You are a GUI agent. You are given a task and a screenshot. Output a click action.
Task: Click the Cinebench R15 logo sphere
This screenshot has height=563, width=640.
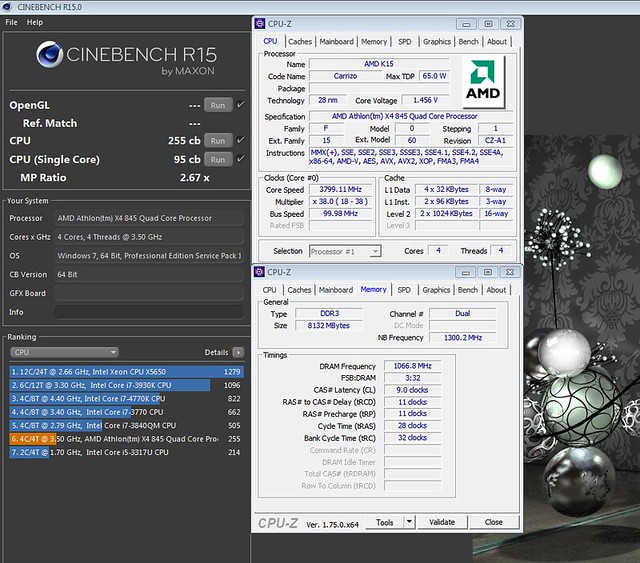click(49, 54)
